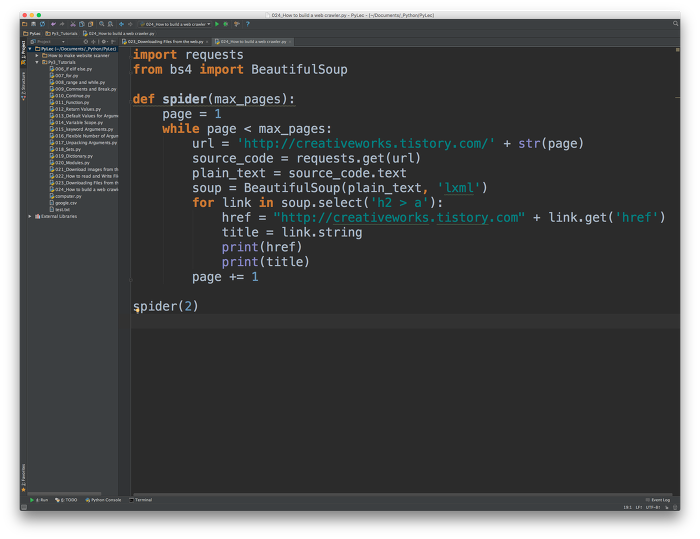The width and height of the screenshot is (700, 539).
Task: Open Settings with the wrench toolbar icon
Action: 237,24
